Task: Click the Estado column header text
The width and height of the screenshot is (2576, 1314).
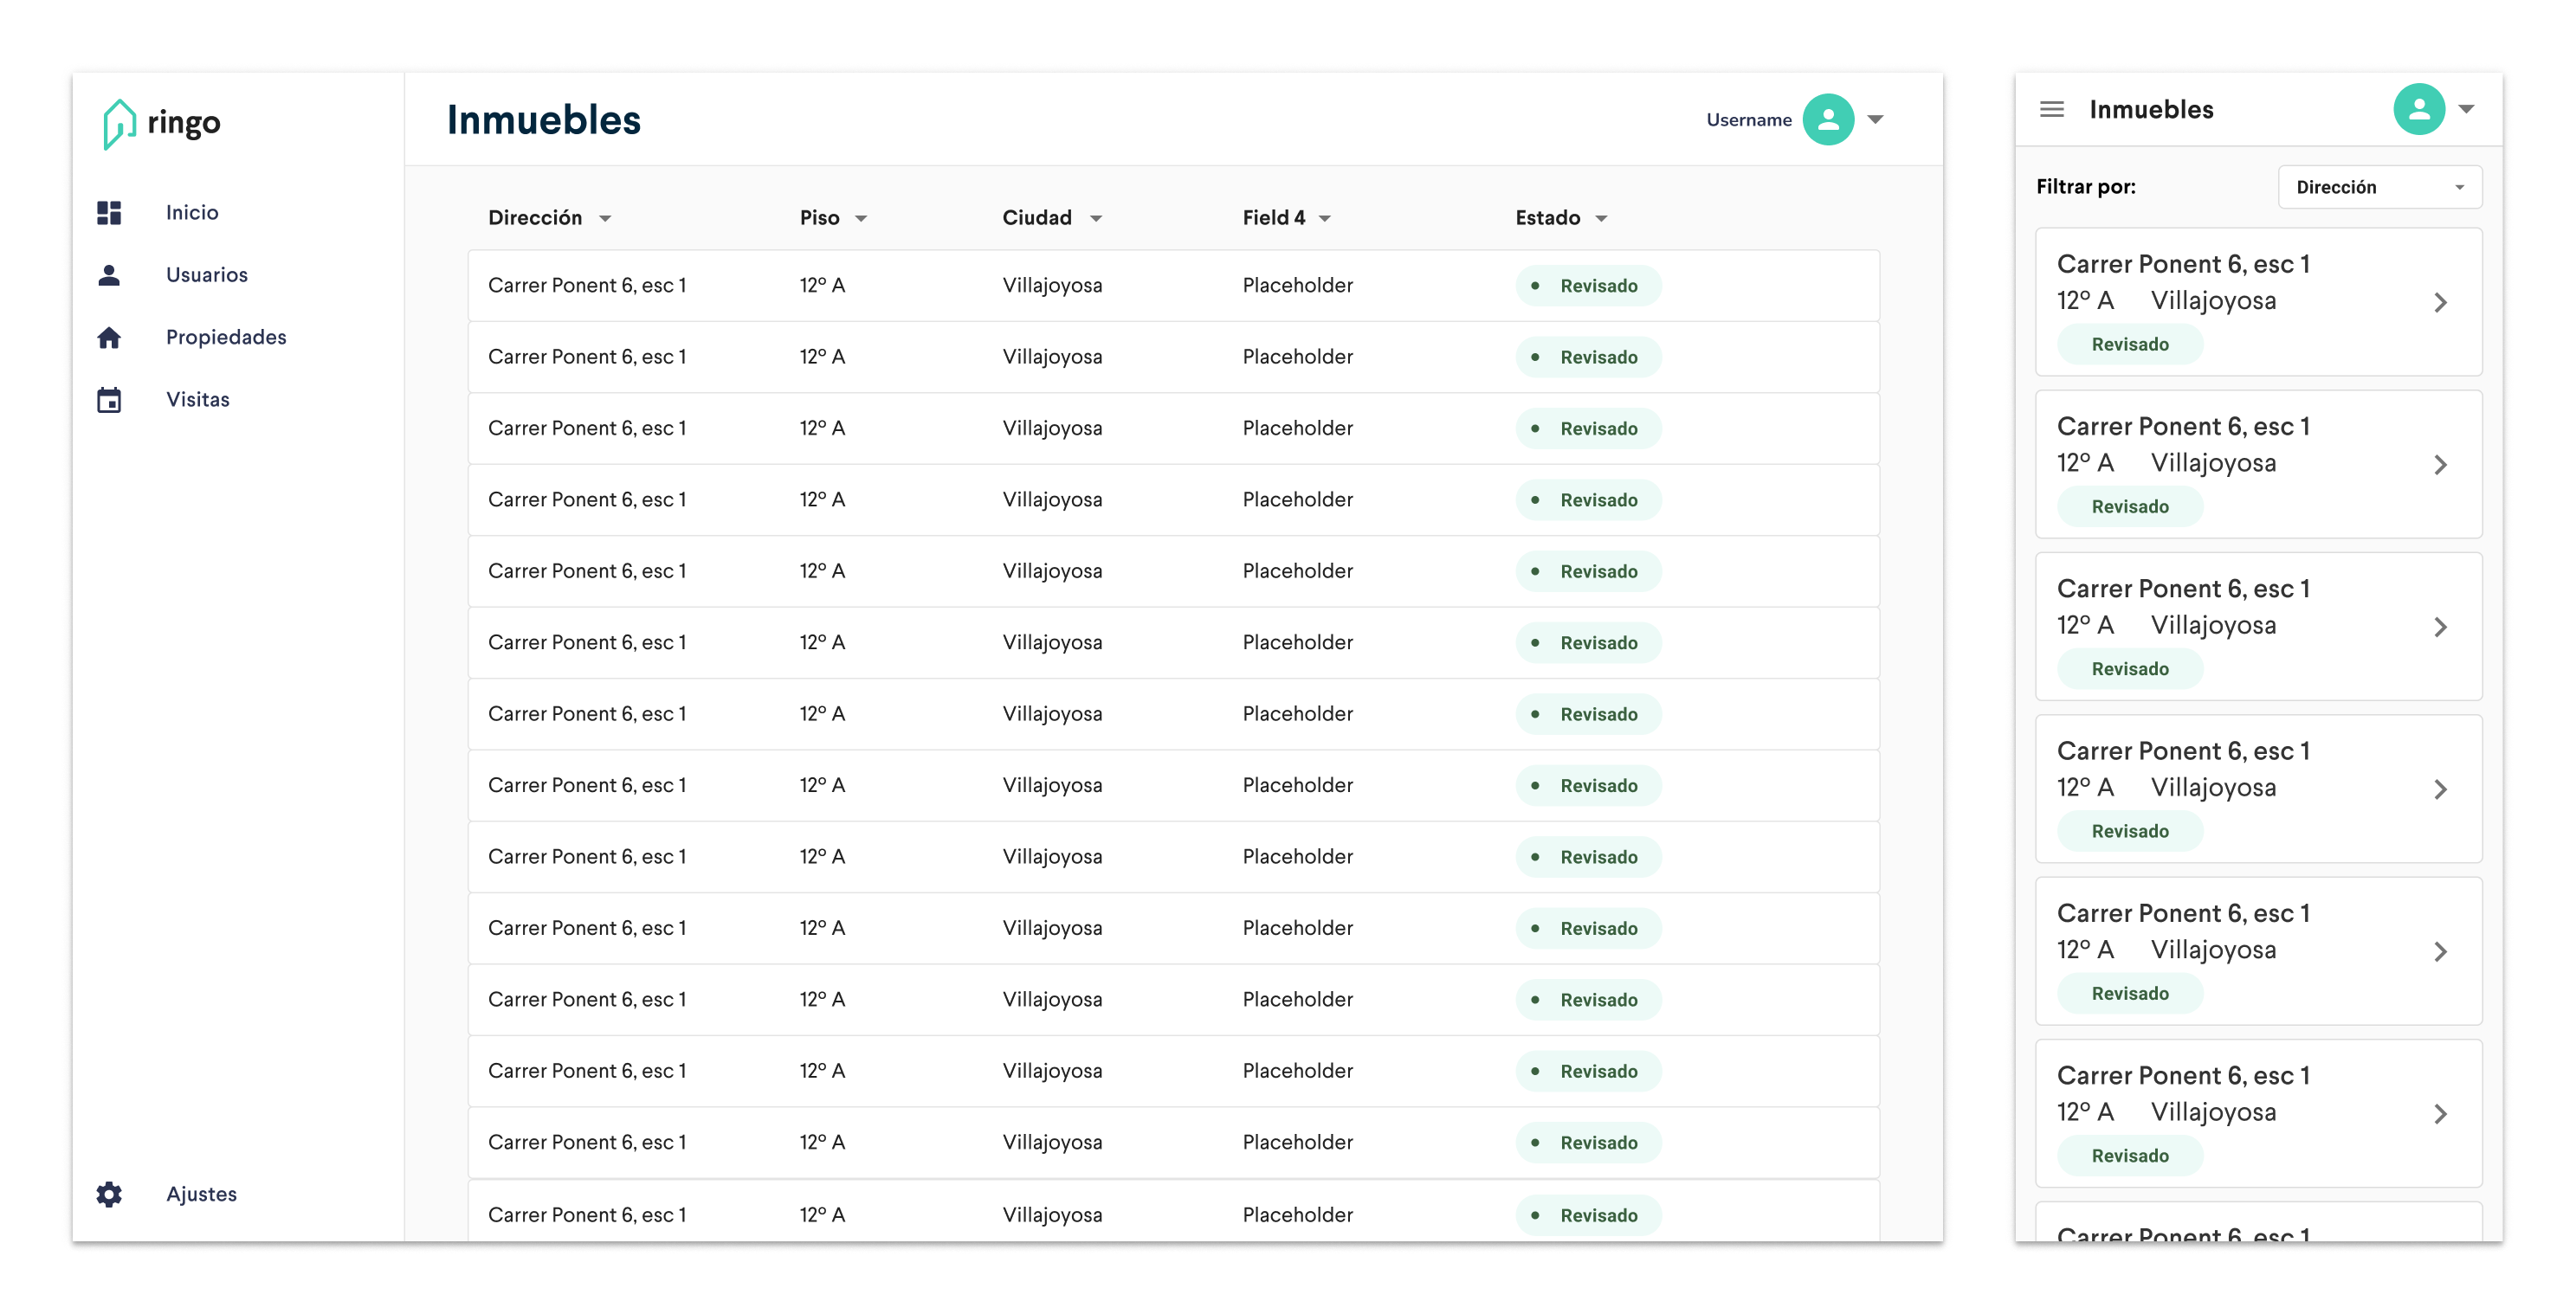Action: point(1547,218)
